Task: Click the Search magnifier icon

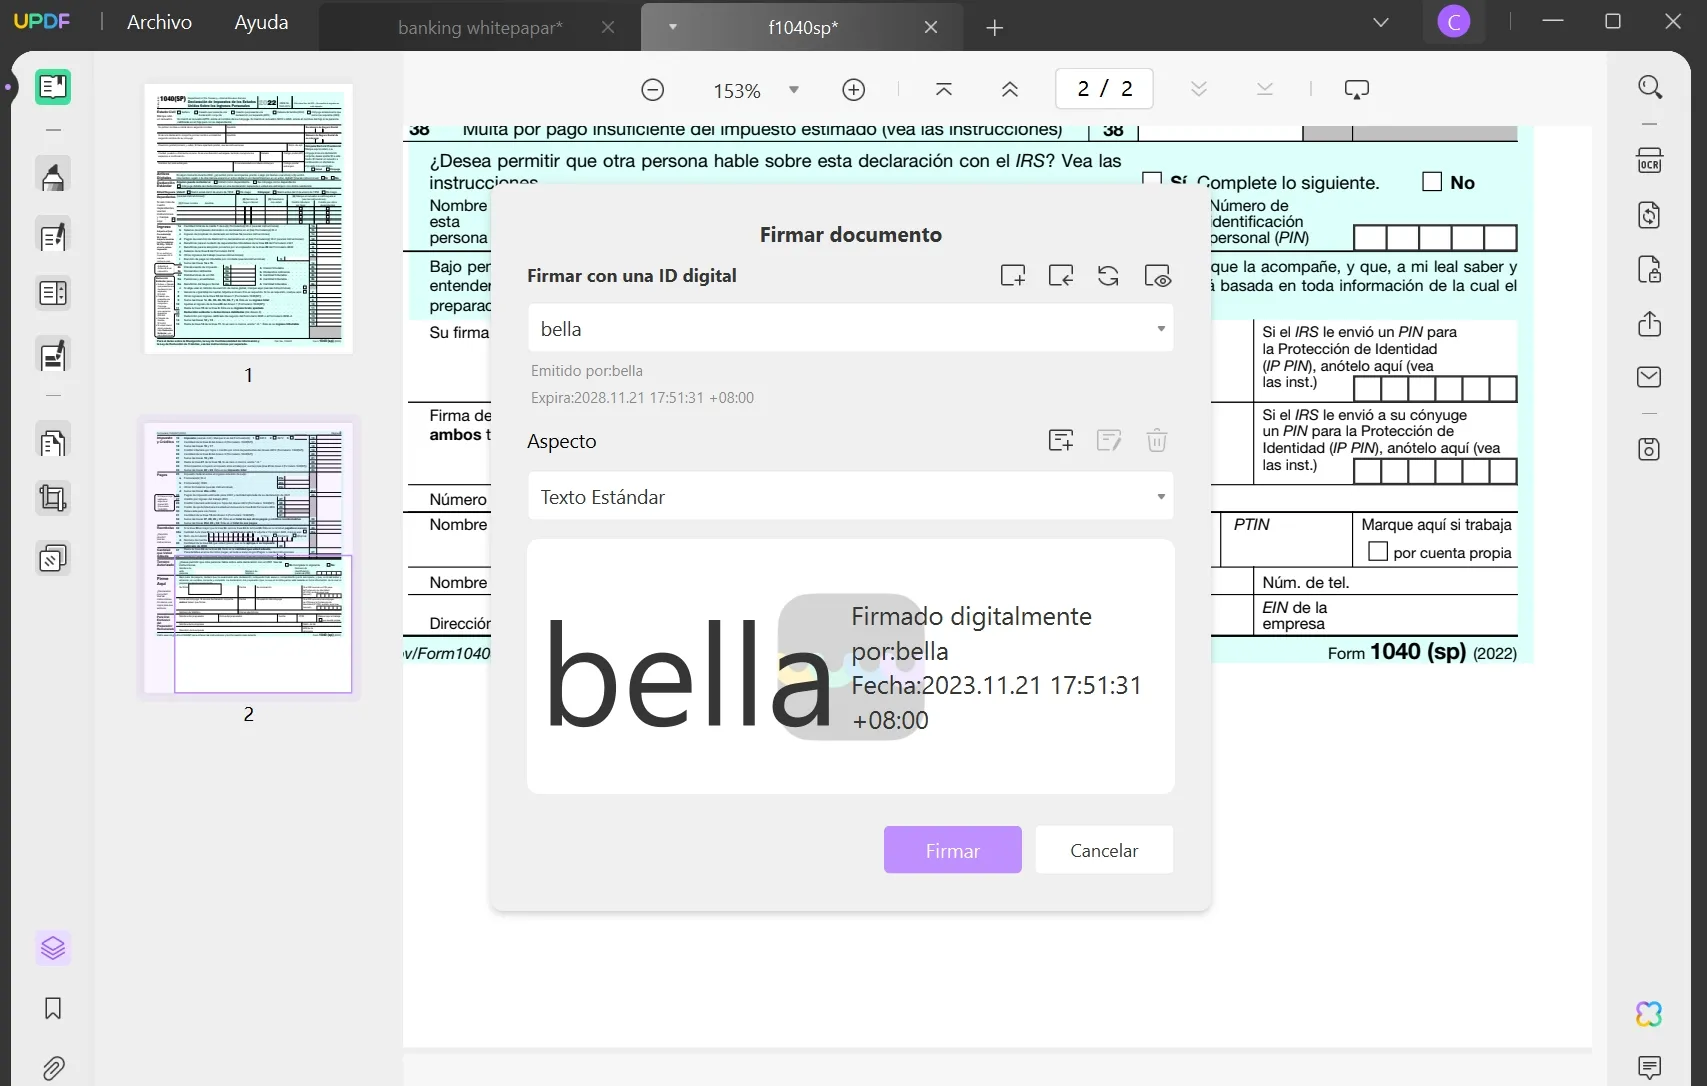Action: point(1650,87)
